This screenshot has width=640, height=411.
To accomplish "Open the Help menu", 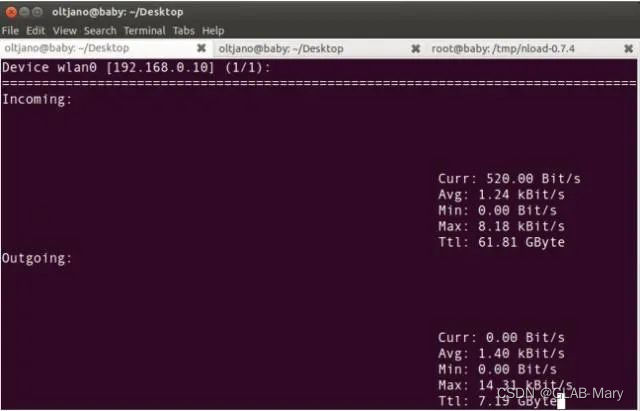I will click(213, 31).
